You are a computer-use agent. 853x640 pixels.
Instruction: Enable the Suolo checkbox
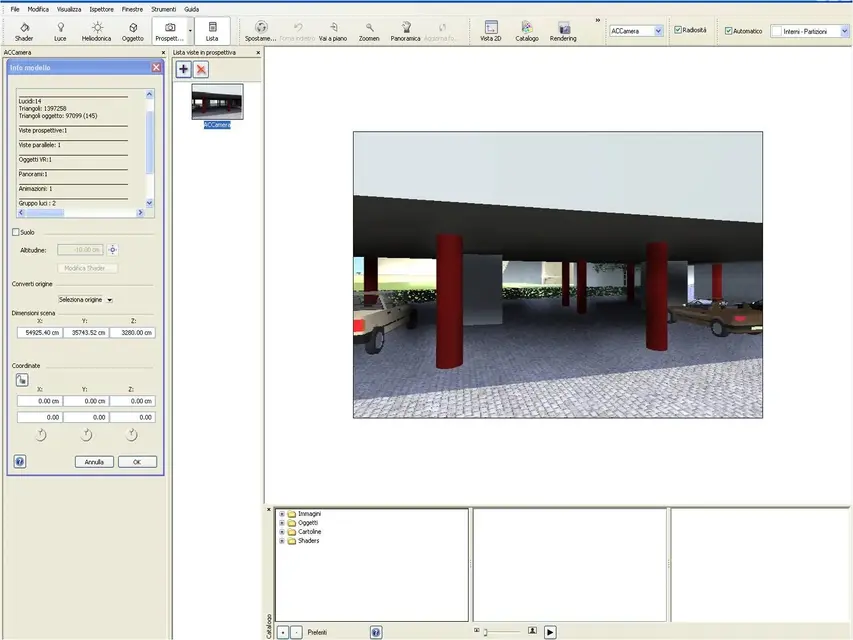(x=16, y=232)
